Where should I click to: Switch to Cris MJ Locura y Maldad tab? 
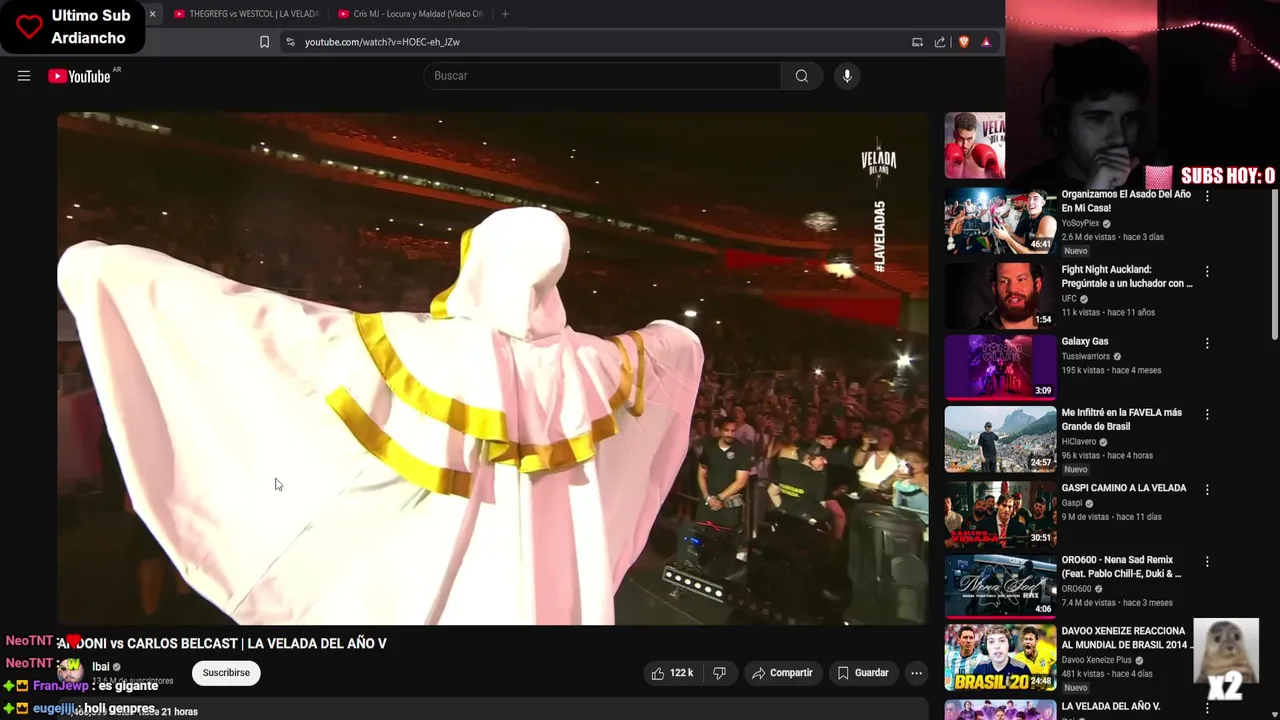point(410,14)
